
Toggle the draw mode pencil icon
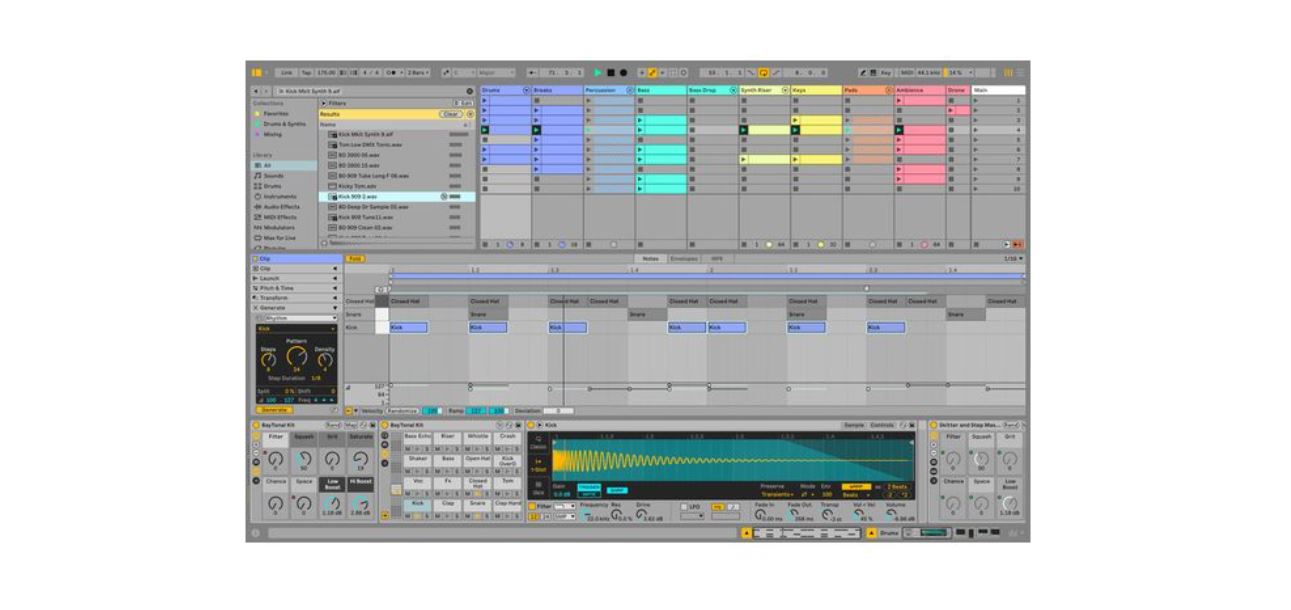[652, 73]
